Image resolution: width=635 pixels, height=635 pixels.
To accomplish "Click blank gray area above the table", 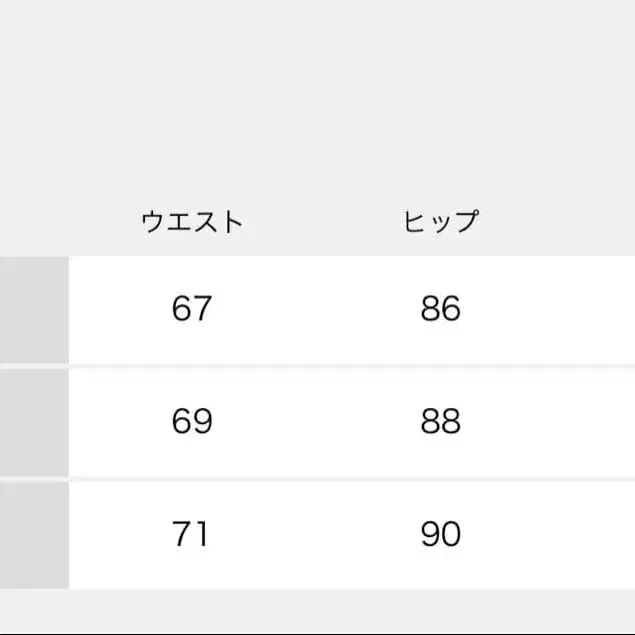I will tap(317, 90).
